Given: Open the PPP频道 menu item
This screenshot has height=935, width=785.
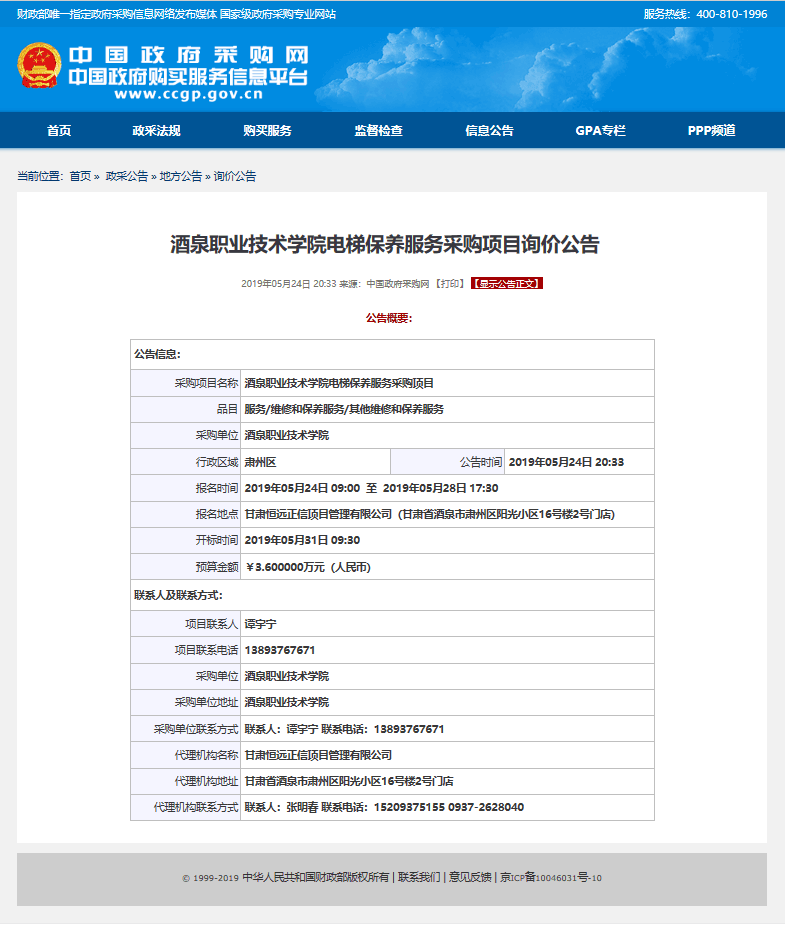Looking at the screenshot, I should [711, 131].
